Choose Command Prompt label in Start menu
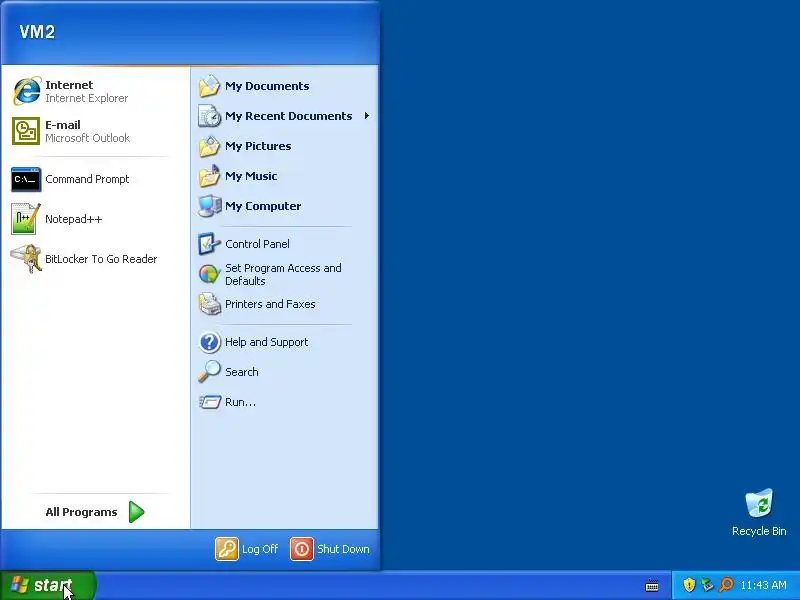The image size is (800, 600). (87, 179)
